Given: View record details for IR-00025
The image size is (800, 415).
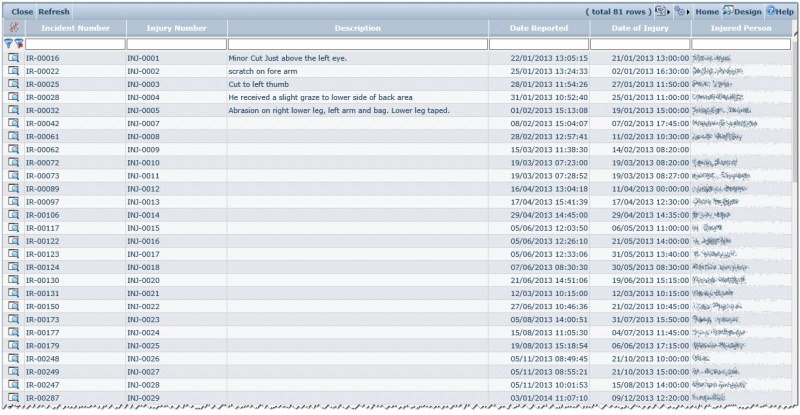Looking at the screenshot, I should pyautogui.click(x=13, y=84).
